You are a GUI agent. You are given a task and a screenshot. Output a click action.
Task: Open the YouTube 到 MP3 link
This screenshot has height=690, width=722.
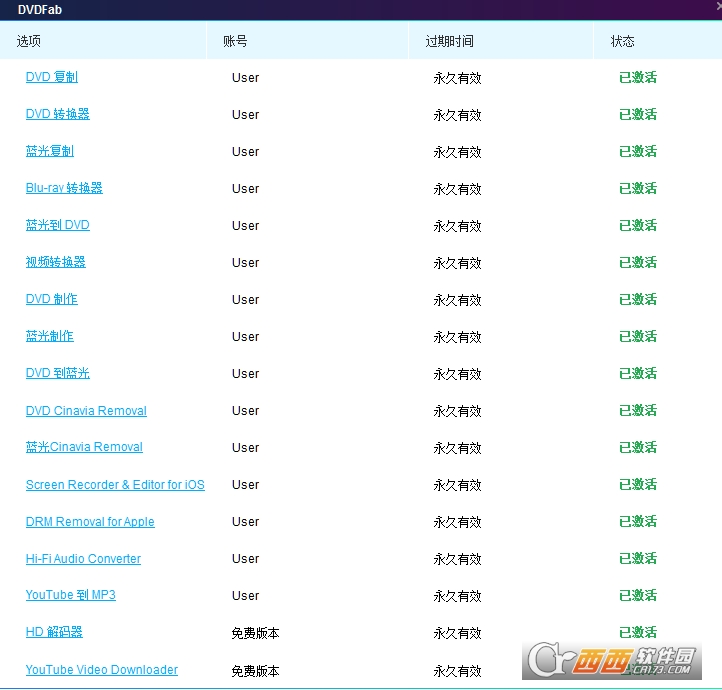70,595
